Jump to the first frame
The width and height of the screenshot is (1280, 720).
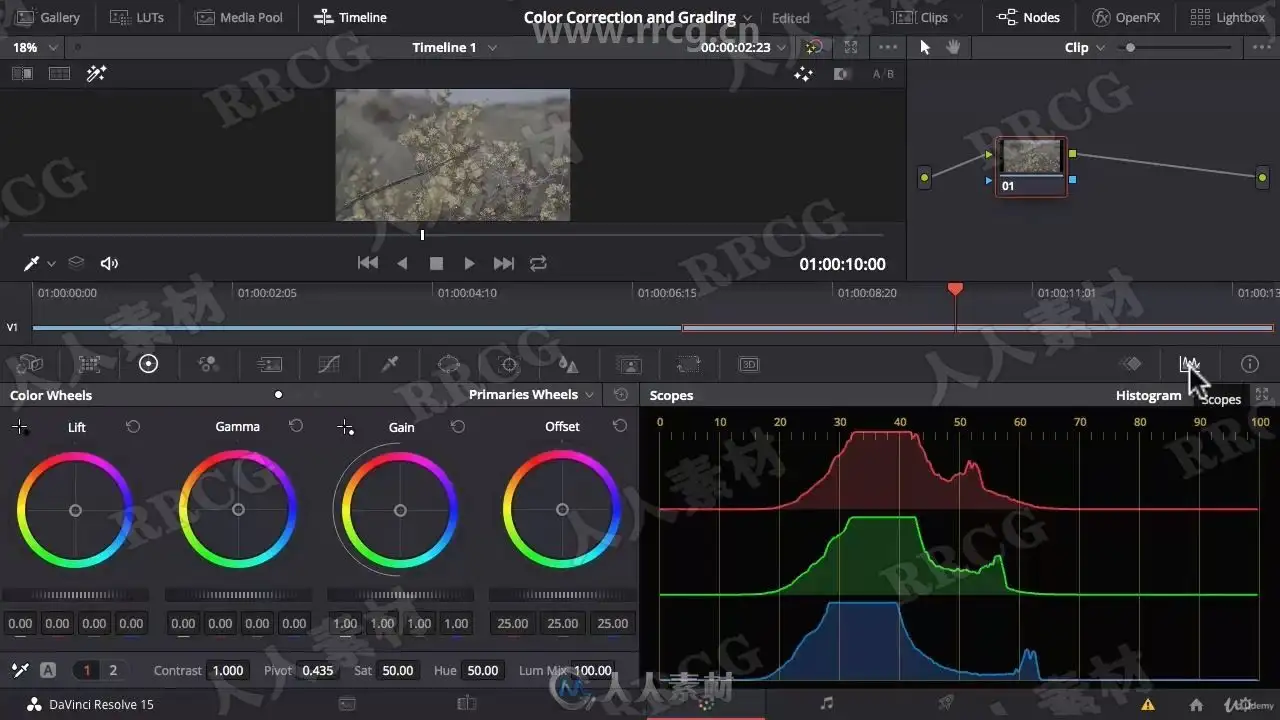click(368, 263)
